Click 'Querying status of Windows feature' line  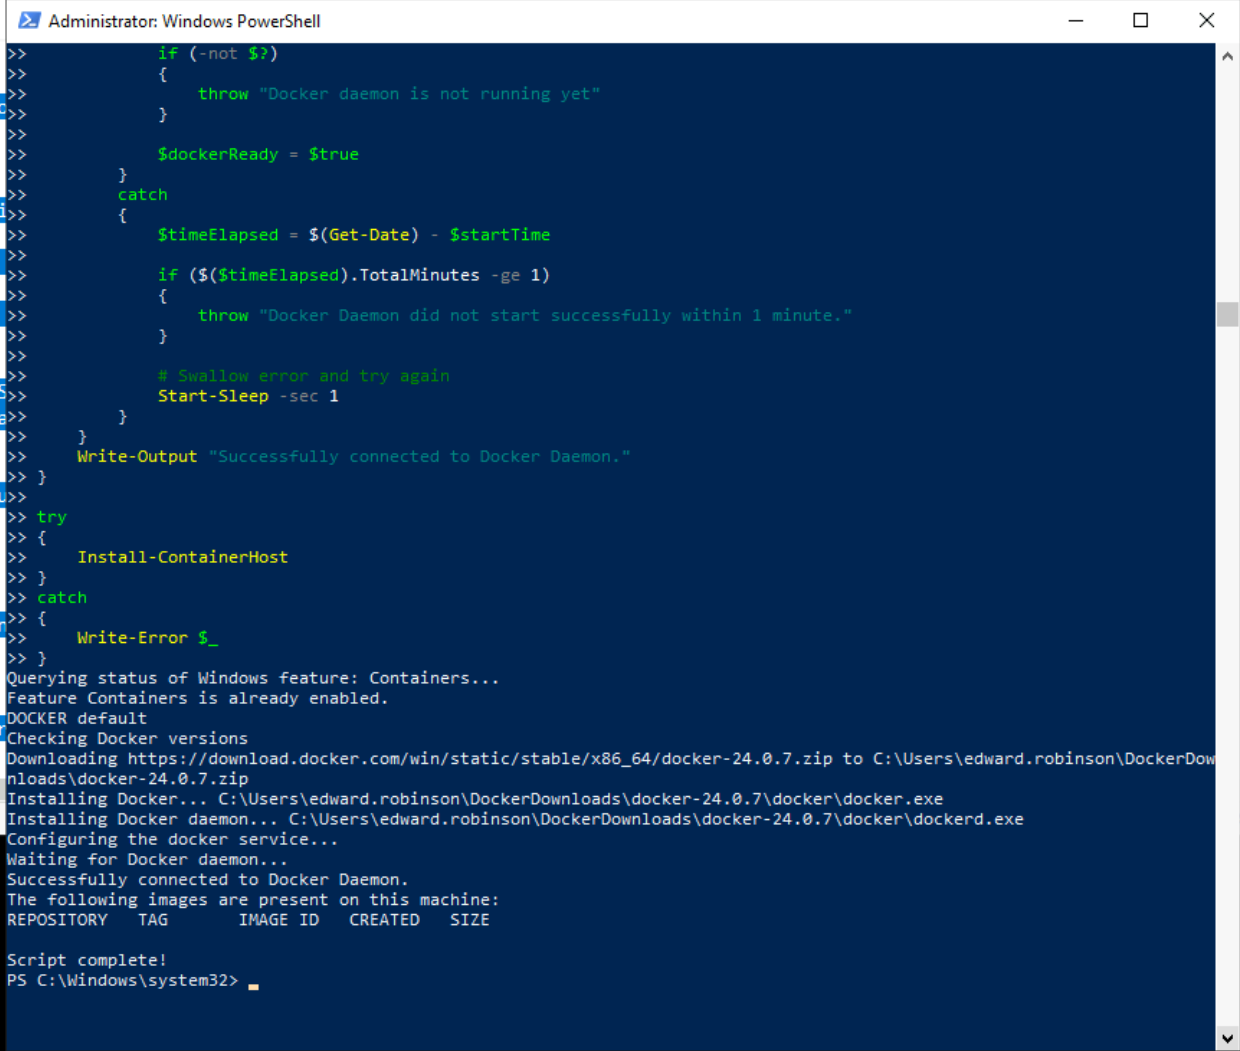coord(253,679)
